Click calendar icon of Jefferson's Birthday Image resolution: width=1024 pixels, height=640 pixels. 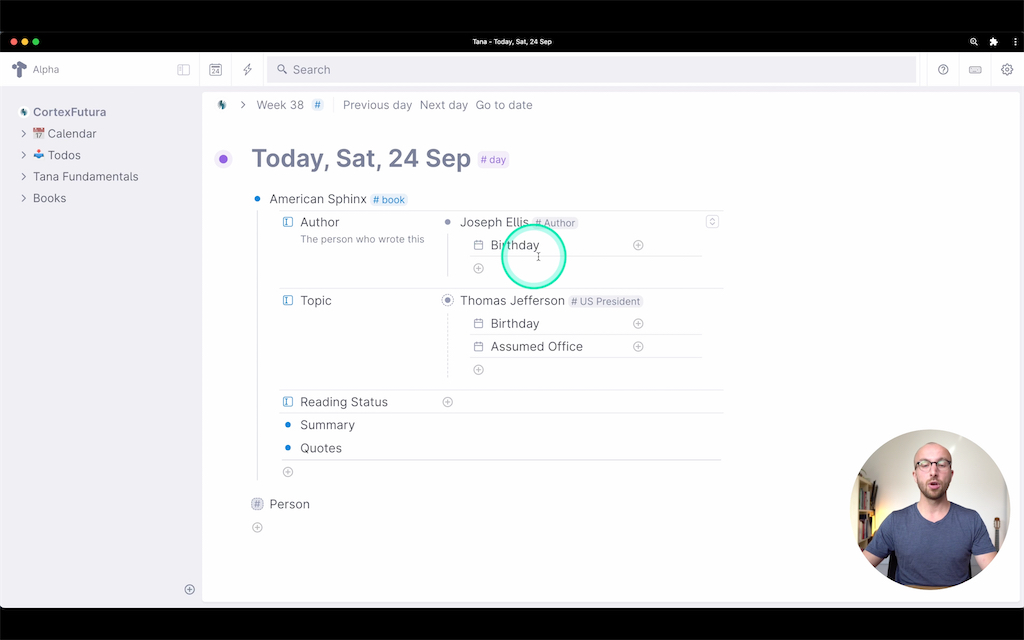478,323
